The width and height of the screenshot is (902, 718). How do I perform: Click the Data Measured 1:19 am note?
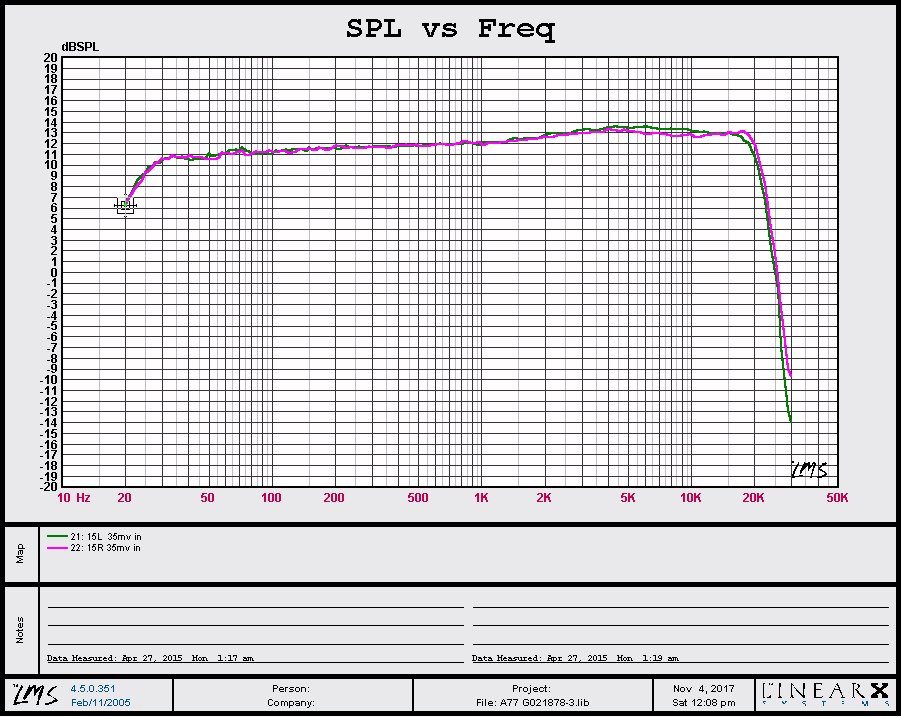575,658
